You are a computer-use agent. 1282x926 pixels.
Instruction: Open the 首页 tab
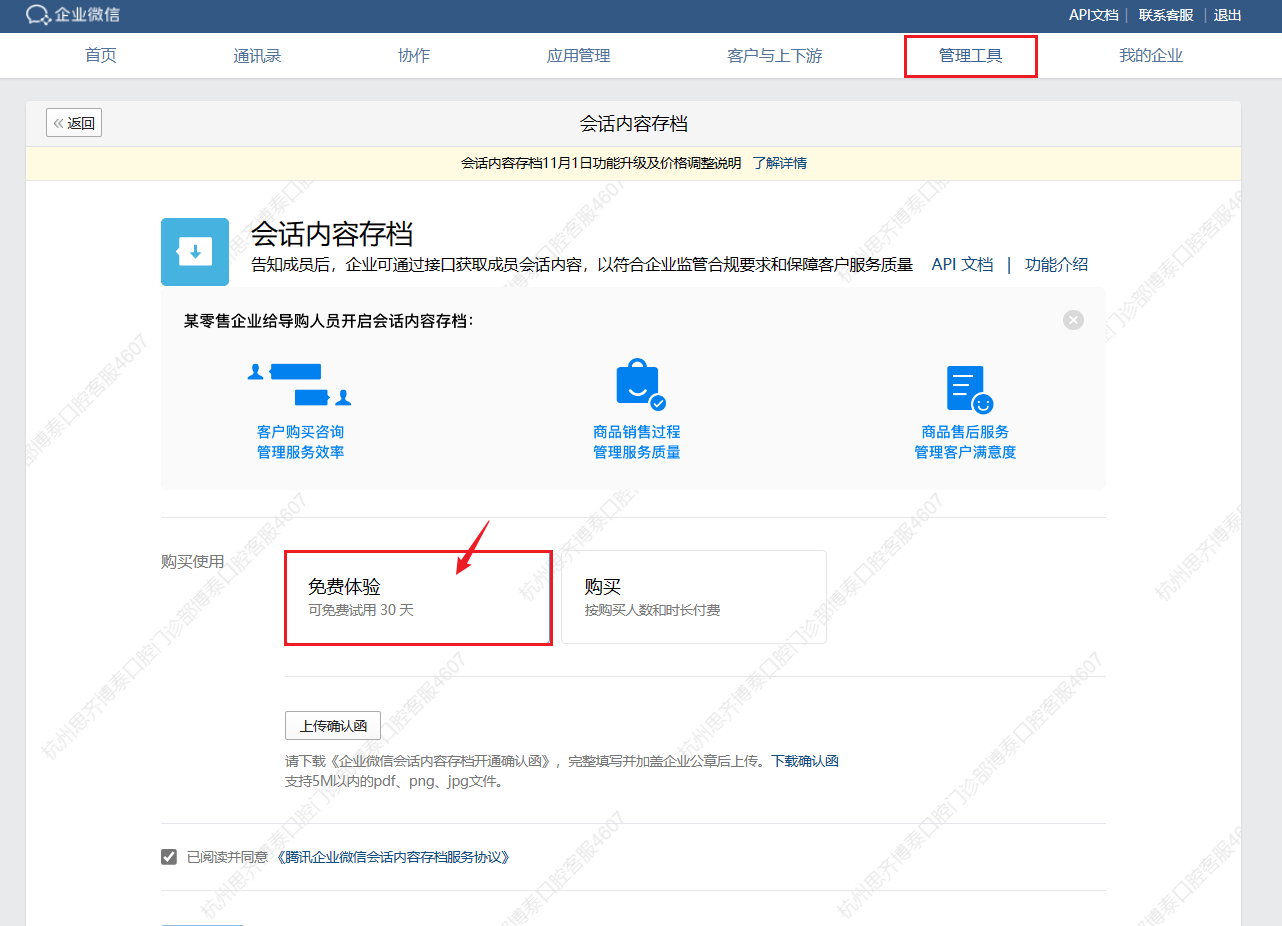pyautogui.click(x=101, y=56)
